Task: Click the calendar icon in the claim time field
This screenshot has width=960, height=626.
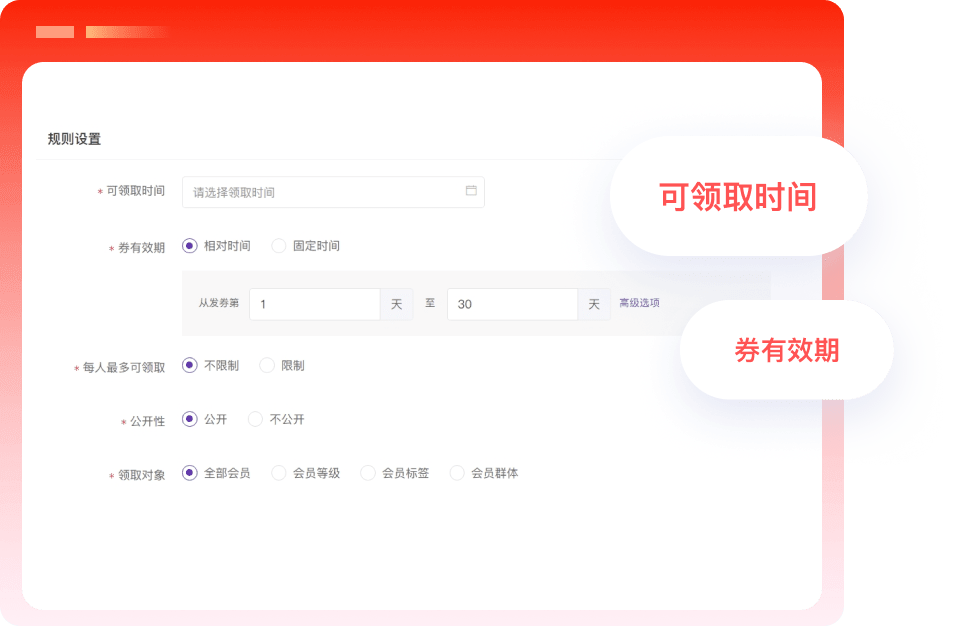Action: (471, 191)
